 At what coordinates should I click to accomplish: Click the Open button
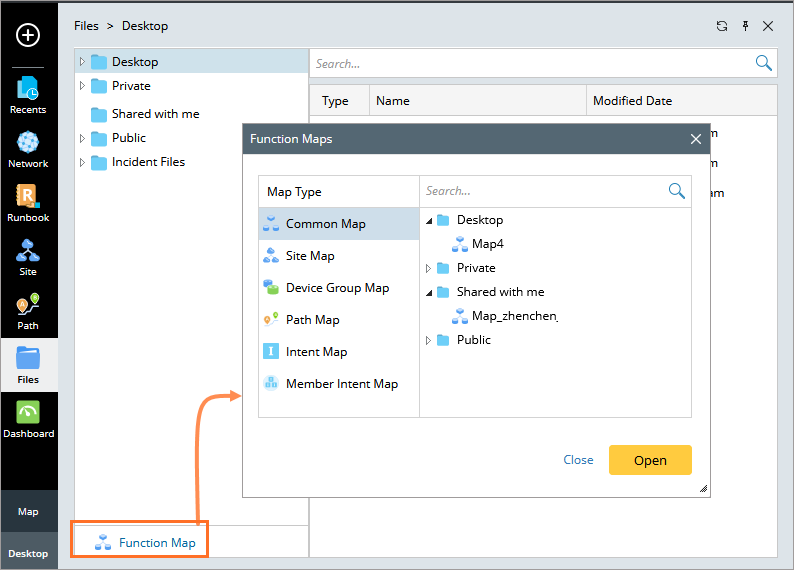point(650,460)
